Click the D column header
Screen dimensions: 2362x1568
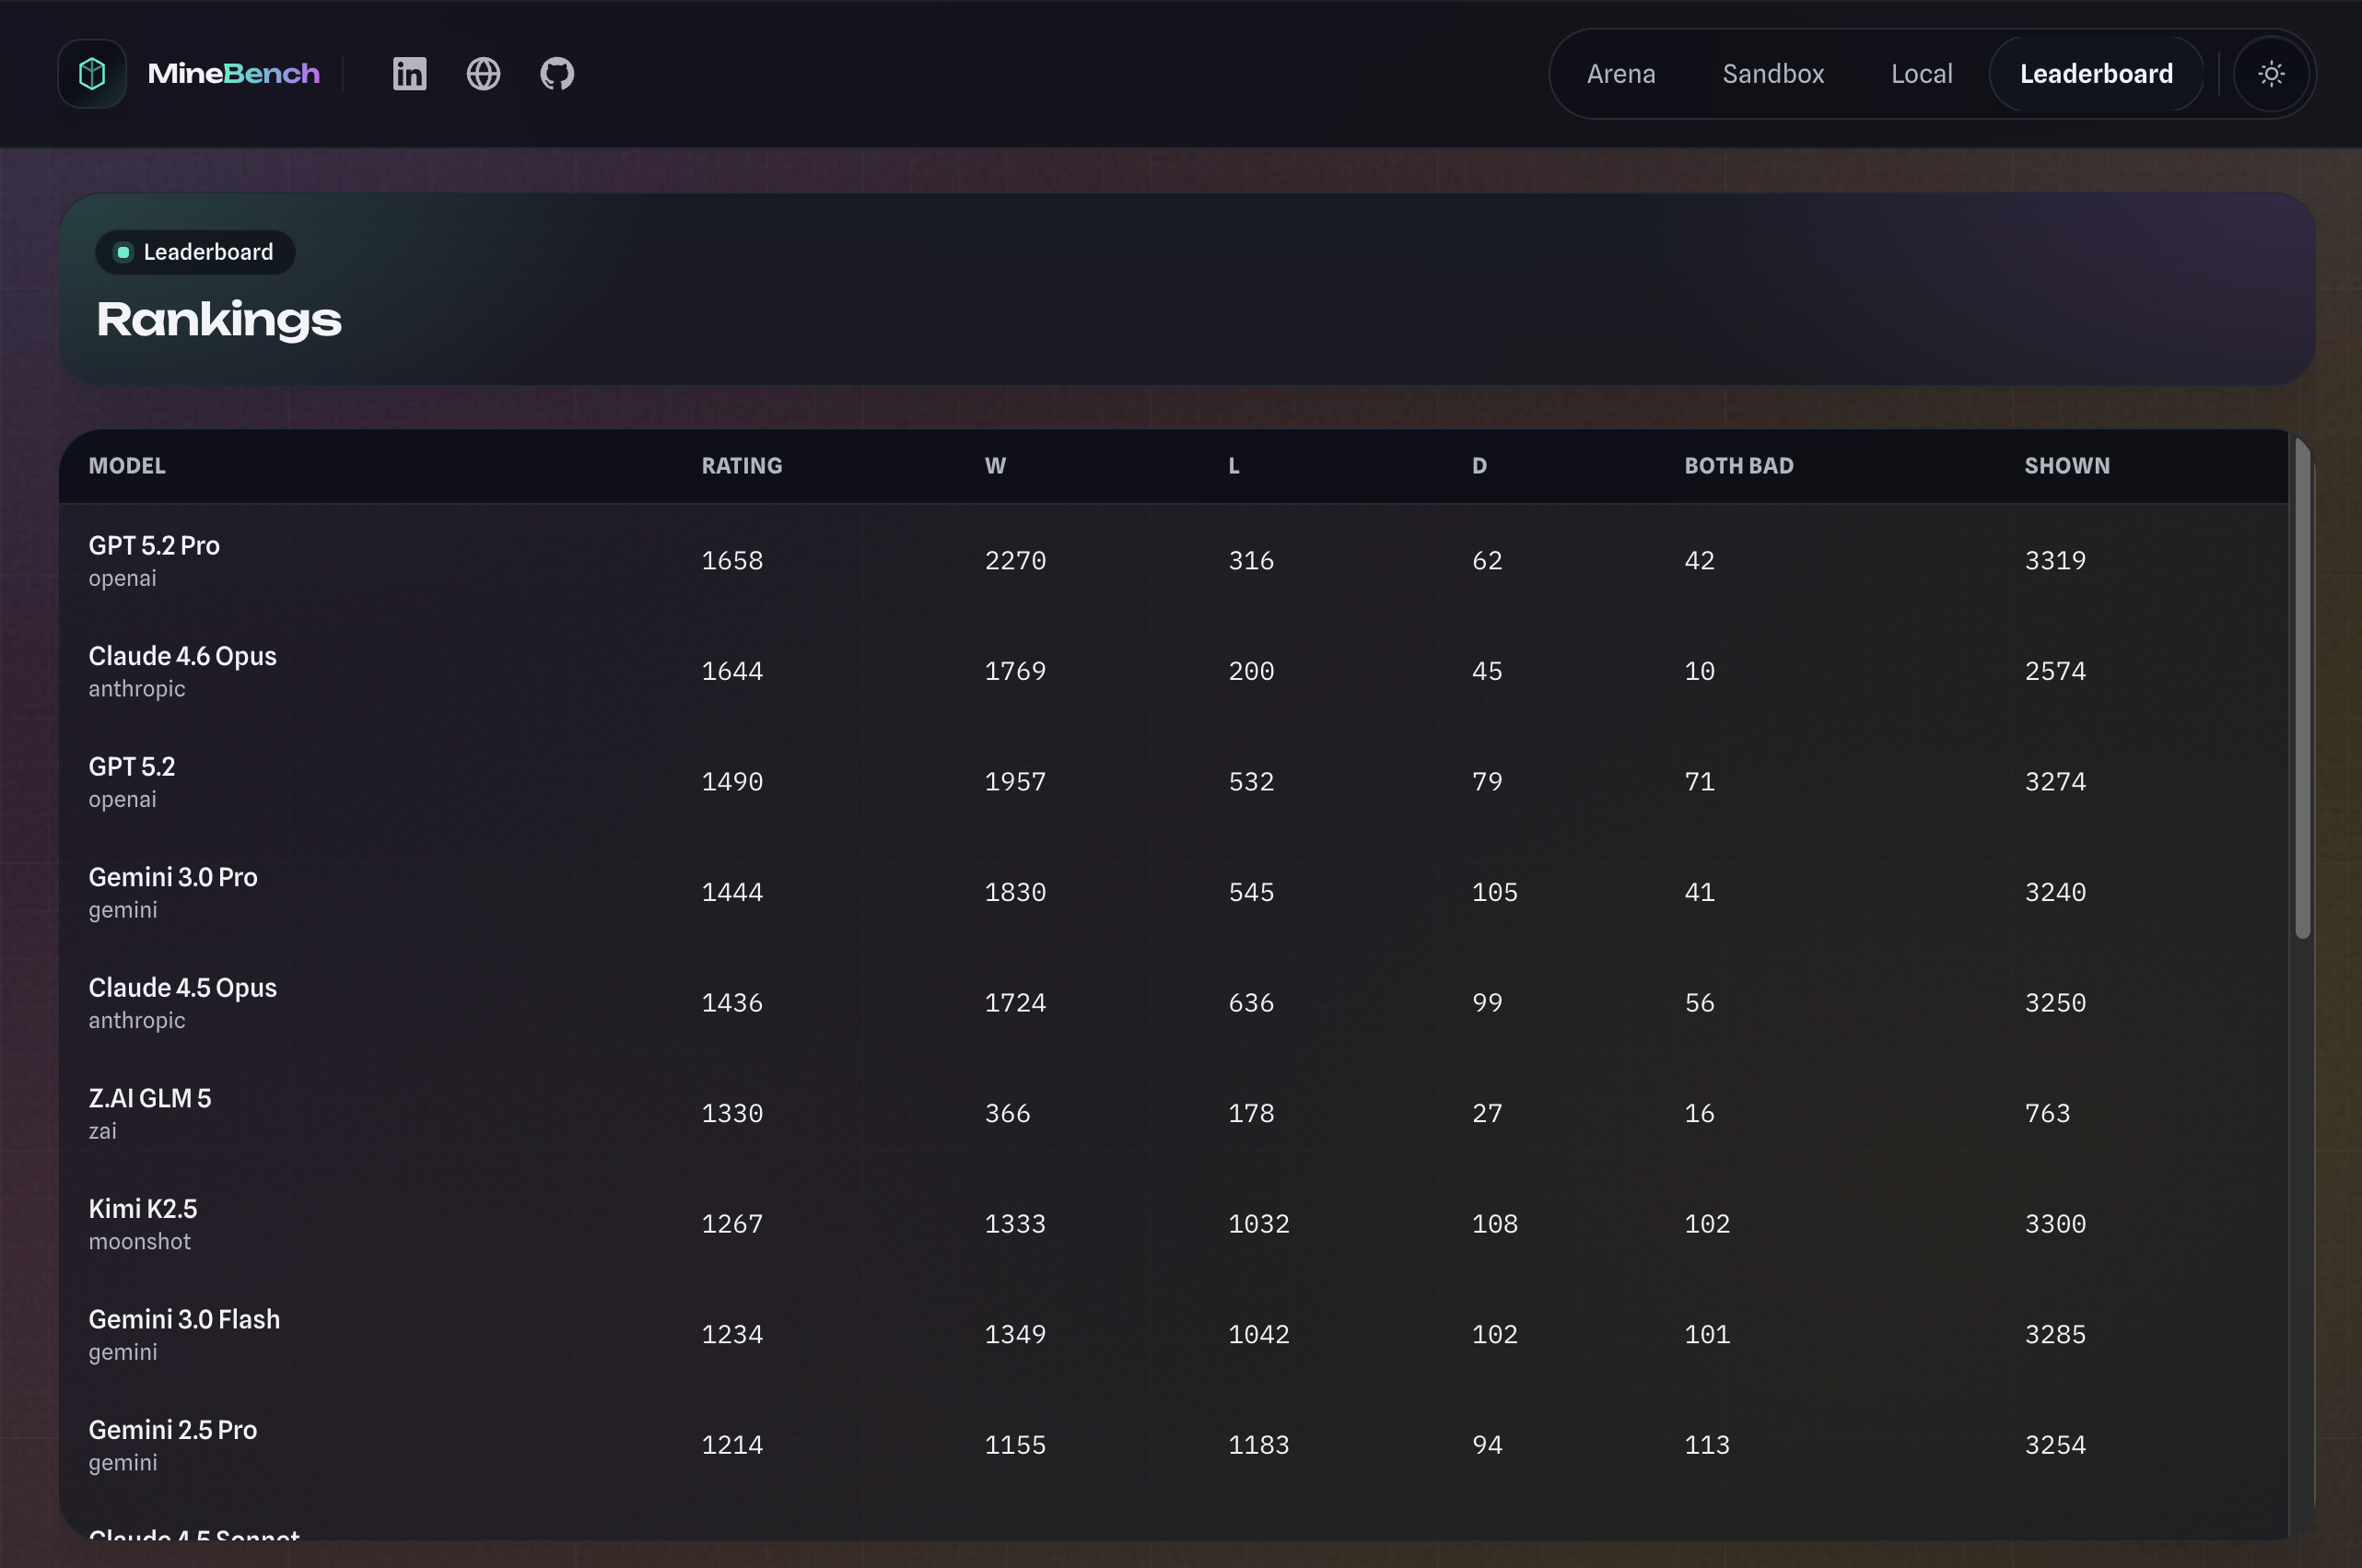1479,466
